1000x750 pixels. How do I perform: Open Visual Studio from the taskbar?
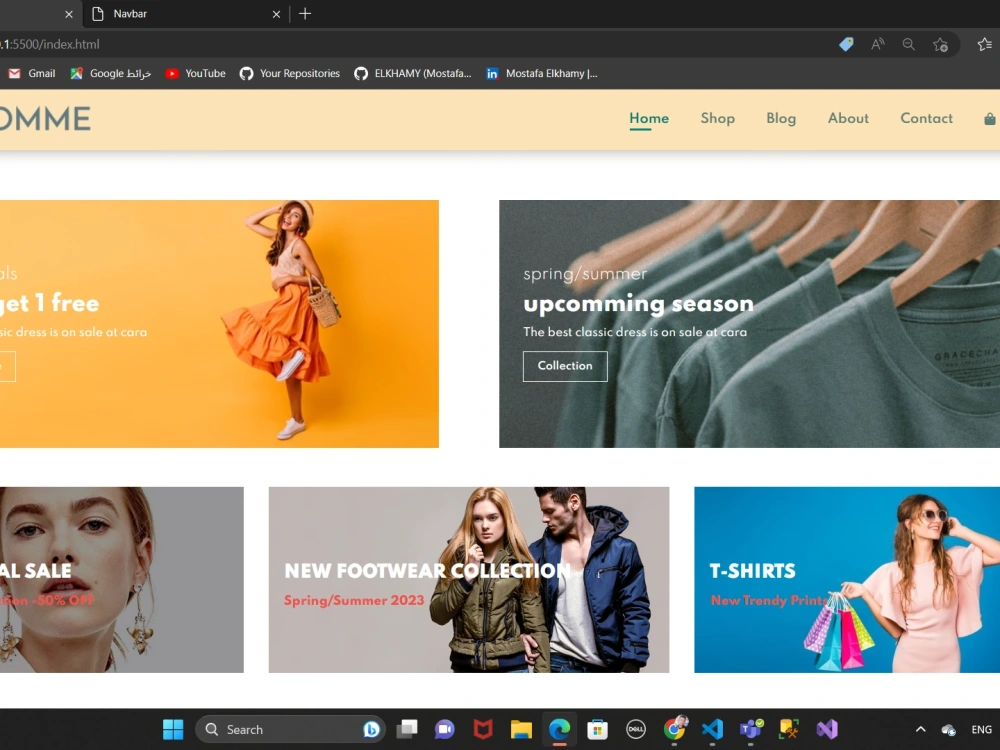click(827, 729)
